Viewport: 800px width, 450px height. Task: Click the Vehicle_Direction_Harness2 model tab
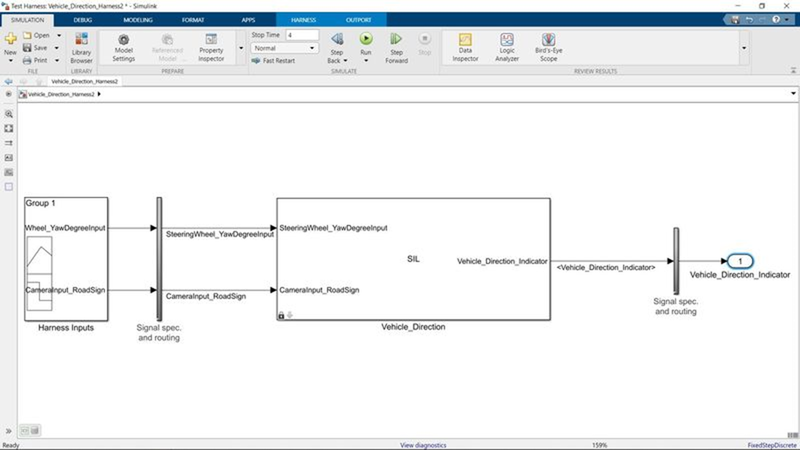[x=84, y=81]
